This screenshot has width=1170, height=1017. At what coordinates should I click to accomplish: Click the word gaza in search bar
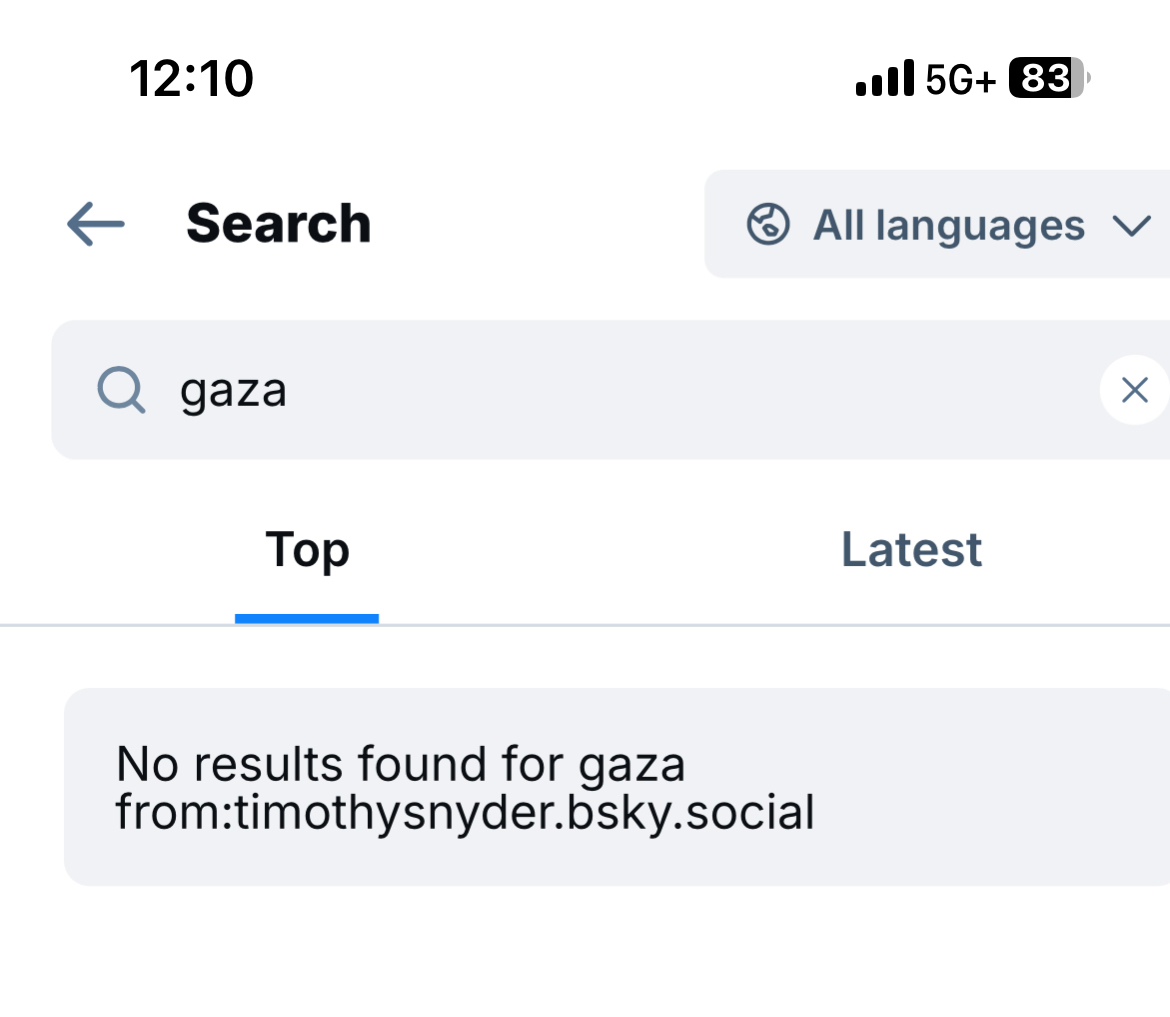click(x=233, y=390)
